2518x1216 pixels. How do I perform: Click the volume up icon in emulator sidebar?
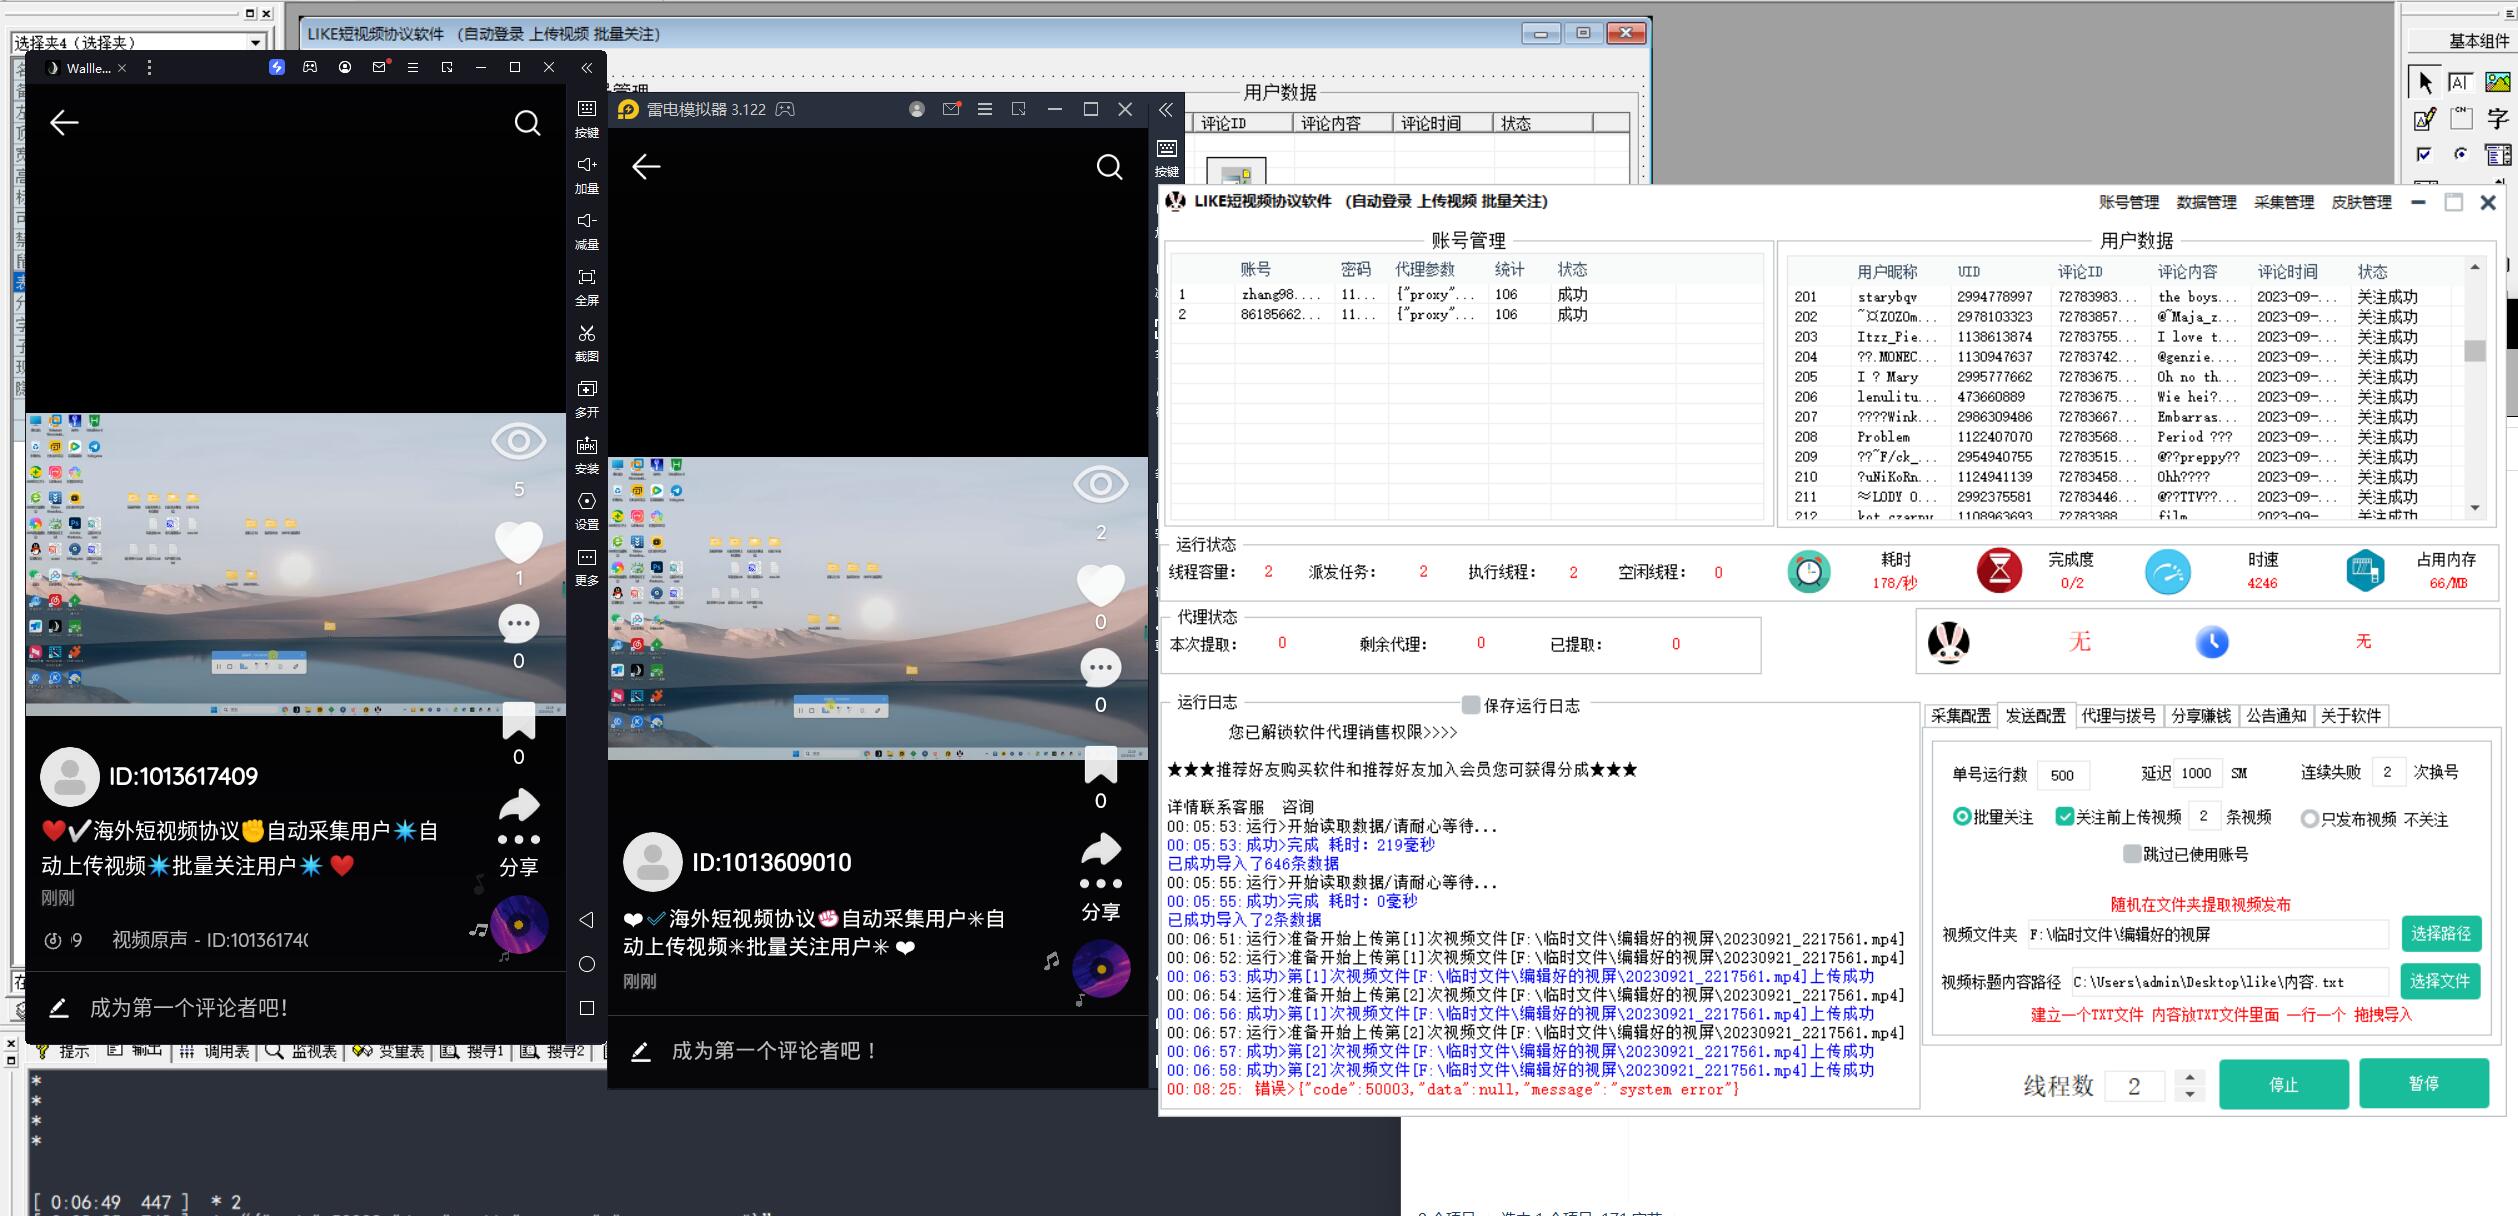tap(587, 165)
